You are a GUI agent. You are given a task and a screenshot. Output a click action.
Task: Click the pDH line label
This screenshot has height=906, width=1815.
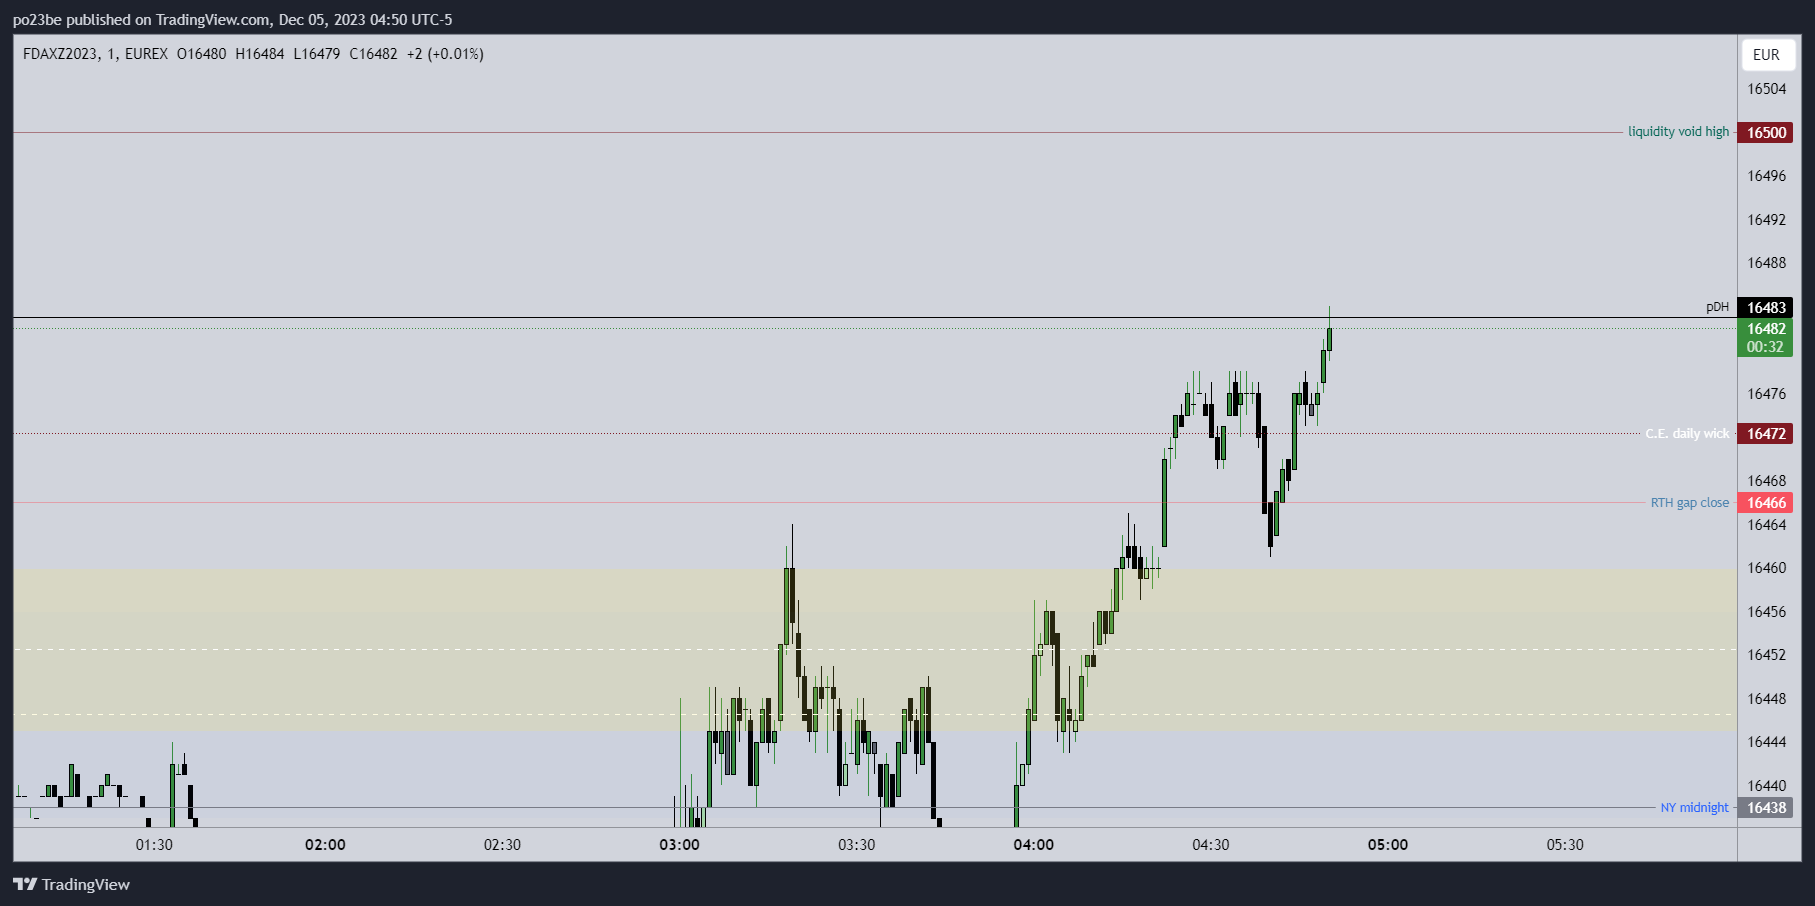1717,307
